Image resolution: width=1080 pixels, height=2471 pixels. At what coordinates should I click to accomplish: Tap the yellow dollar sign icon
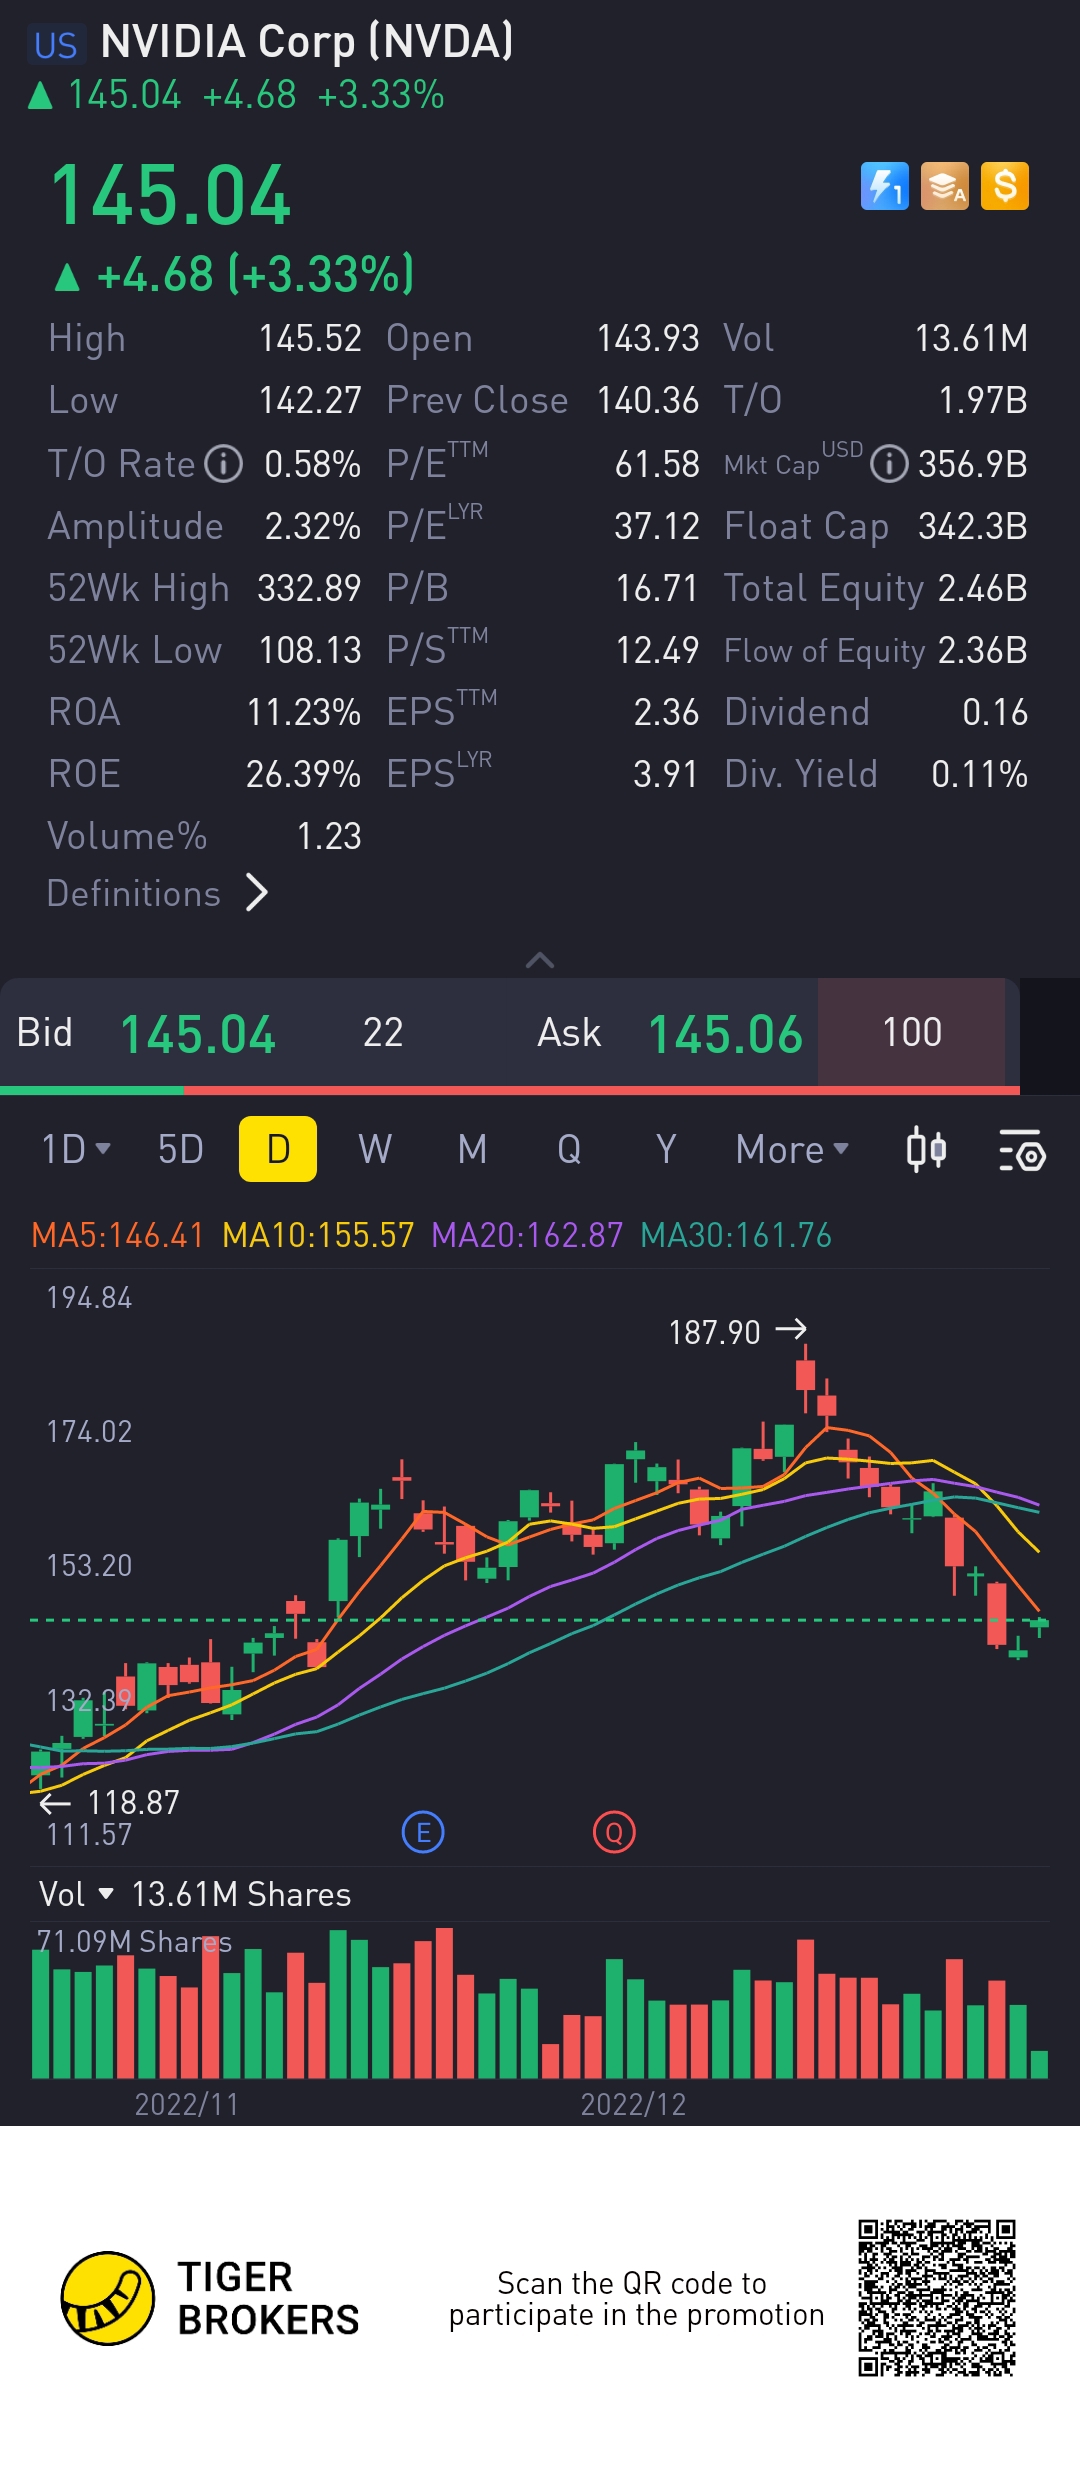tap(1005, 186)
